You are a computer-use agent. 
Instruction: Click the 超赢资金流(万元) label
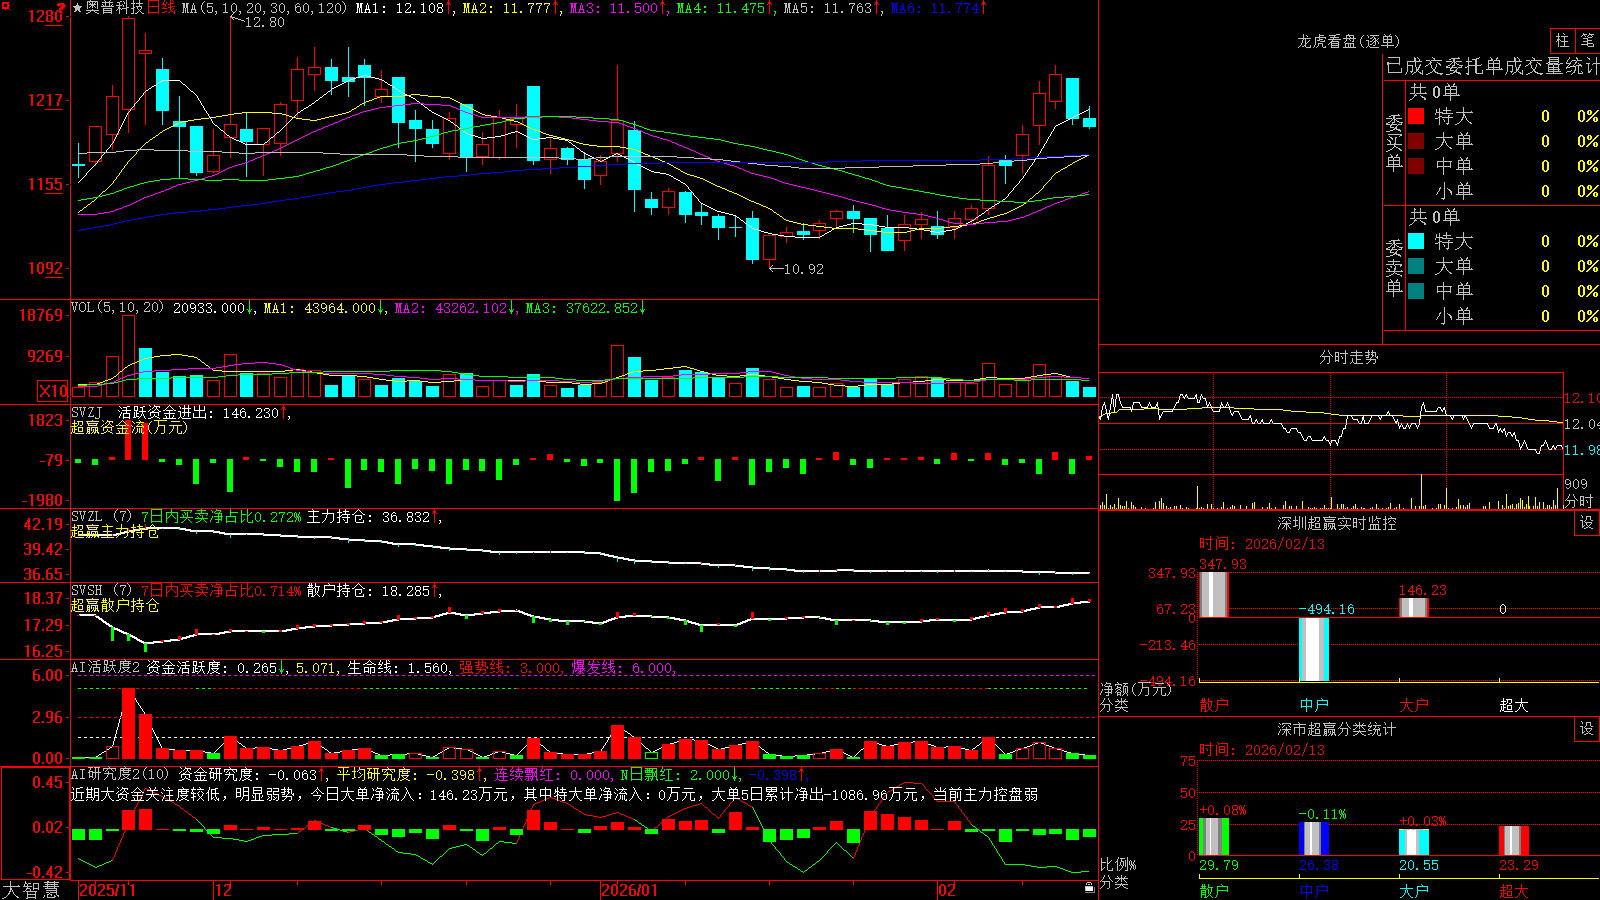click(x=129, y=428)
